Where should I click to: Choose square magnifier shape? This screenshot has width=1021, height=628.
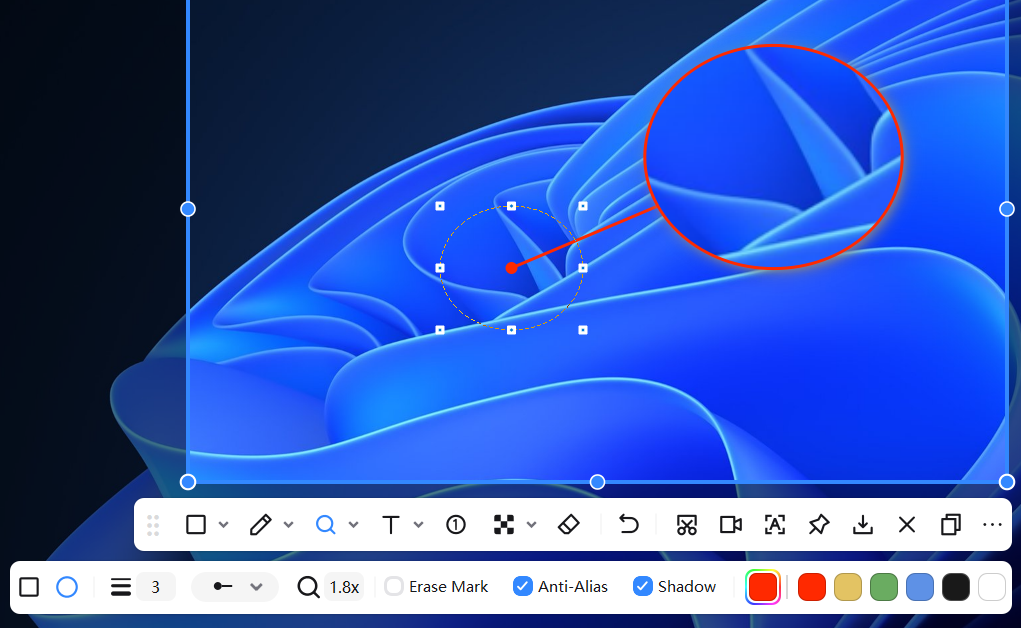(29, 587)
